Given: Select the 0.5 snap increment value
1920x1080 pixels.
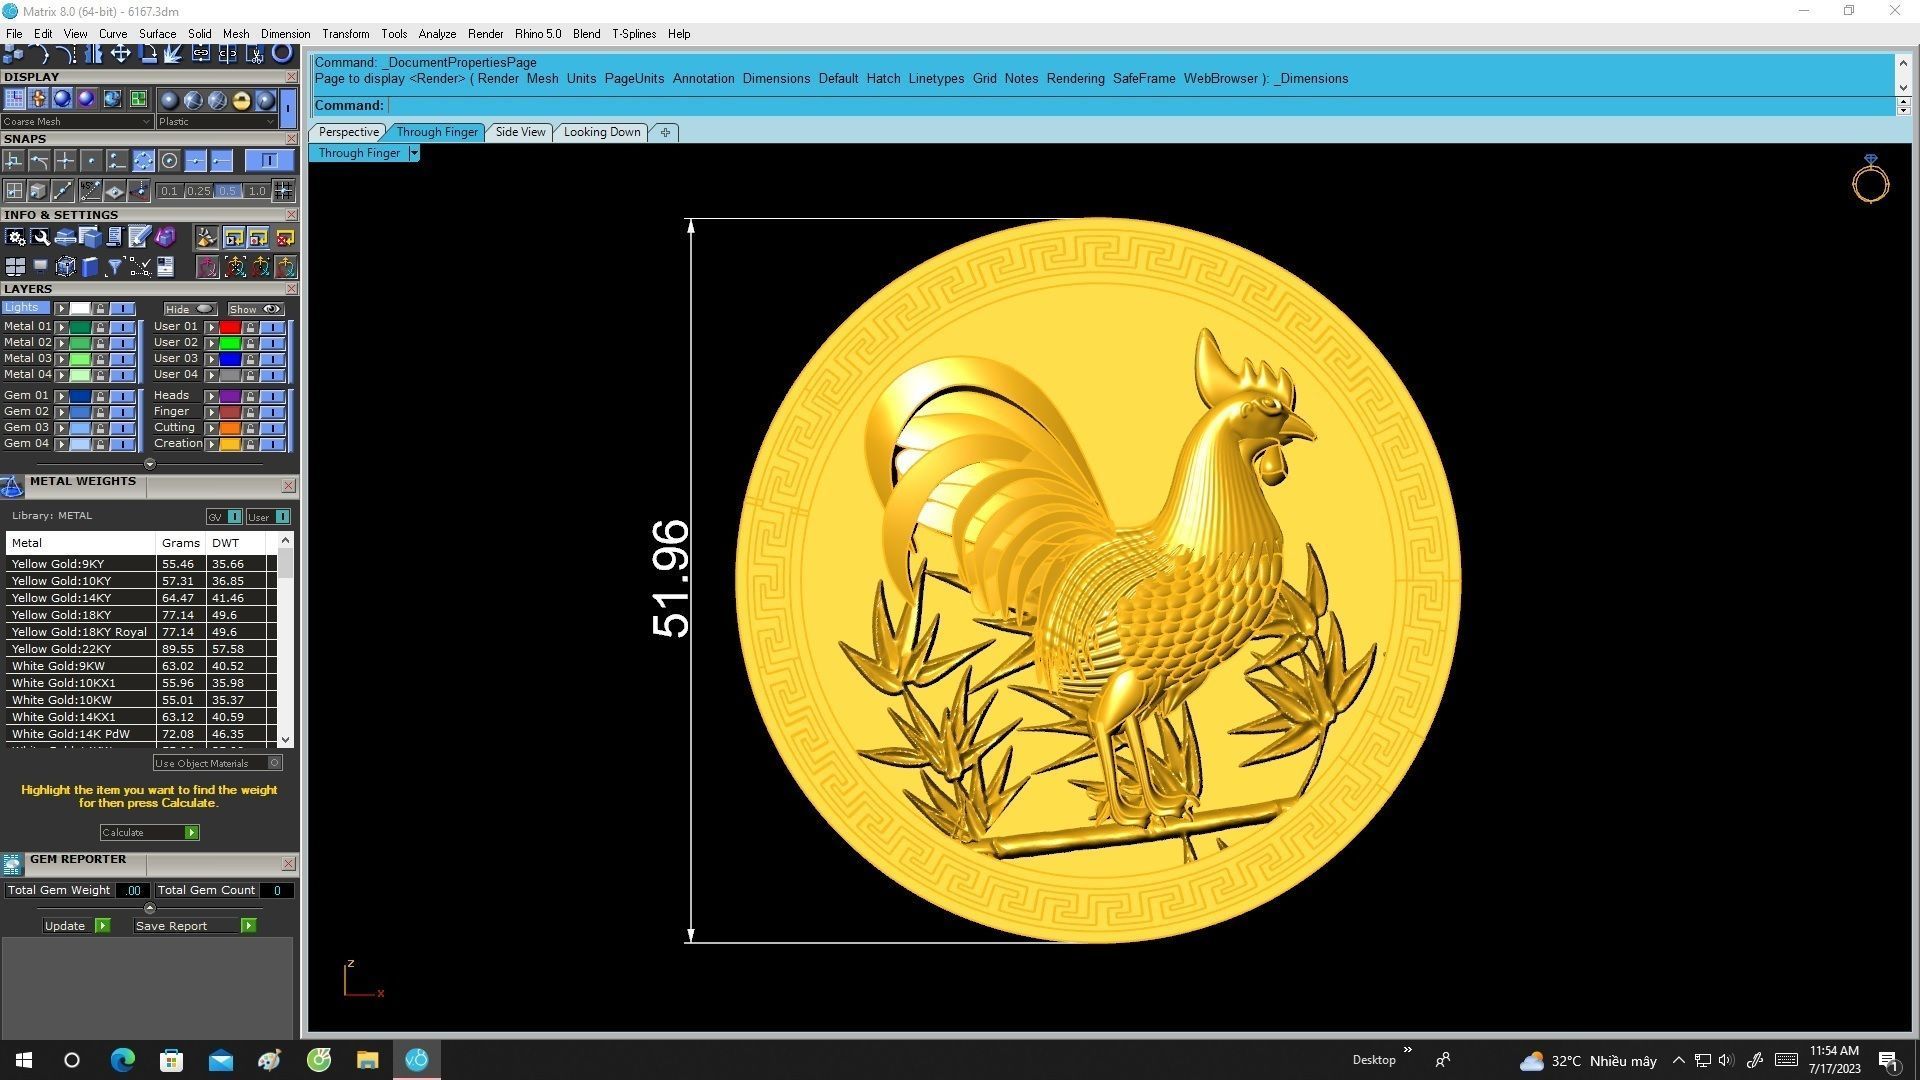Looking at the screenshot, I should pyautogui.click(x=228, y=191).
